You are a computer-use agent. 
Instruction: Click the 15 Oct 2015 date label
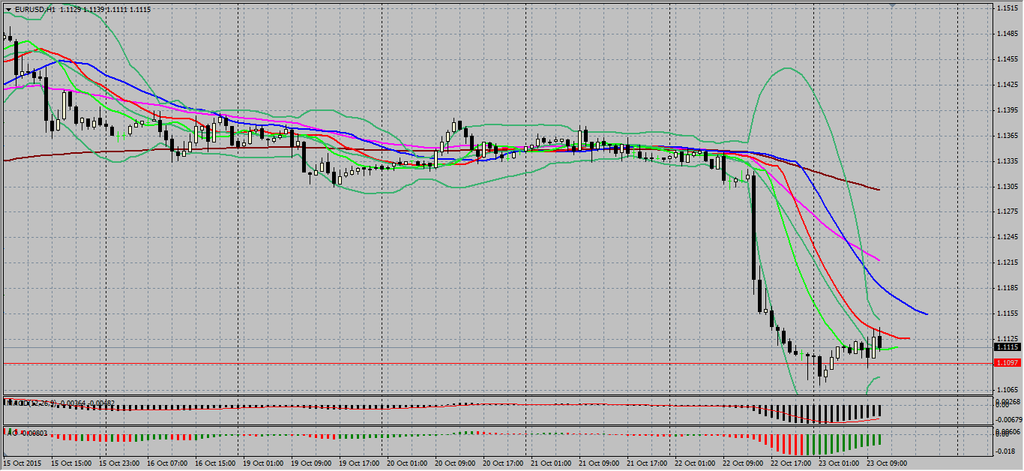[21, 463]
